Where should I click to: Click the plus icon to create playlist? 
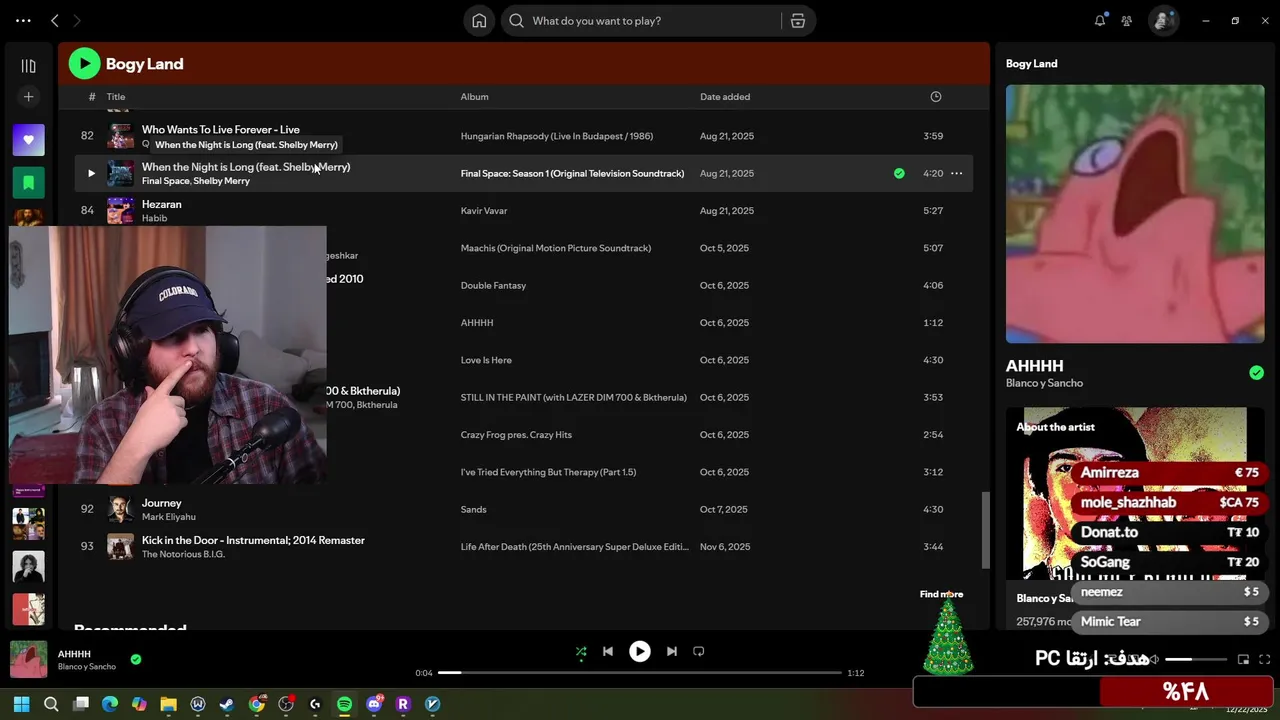point(28,97)
